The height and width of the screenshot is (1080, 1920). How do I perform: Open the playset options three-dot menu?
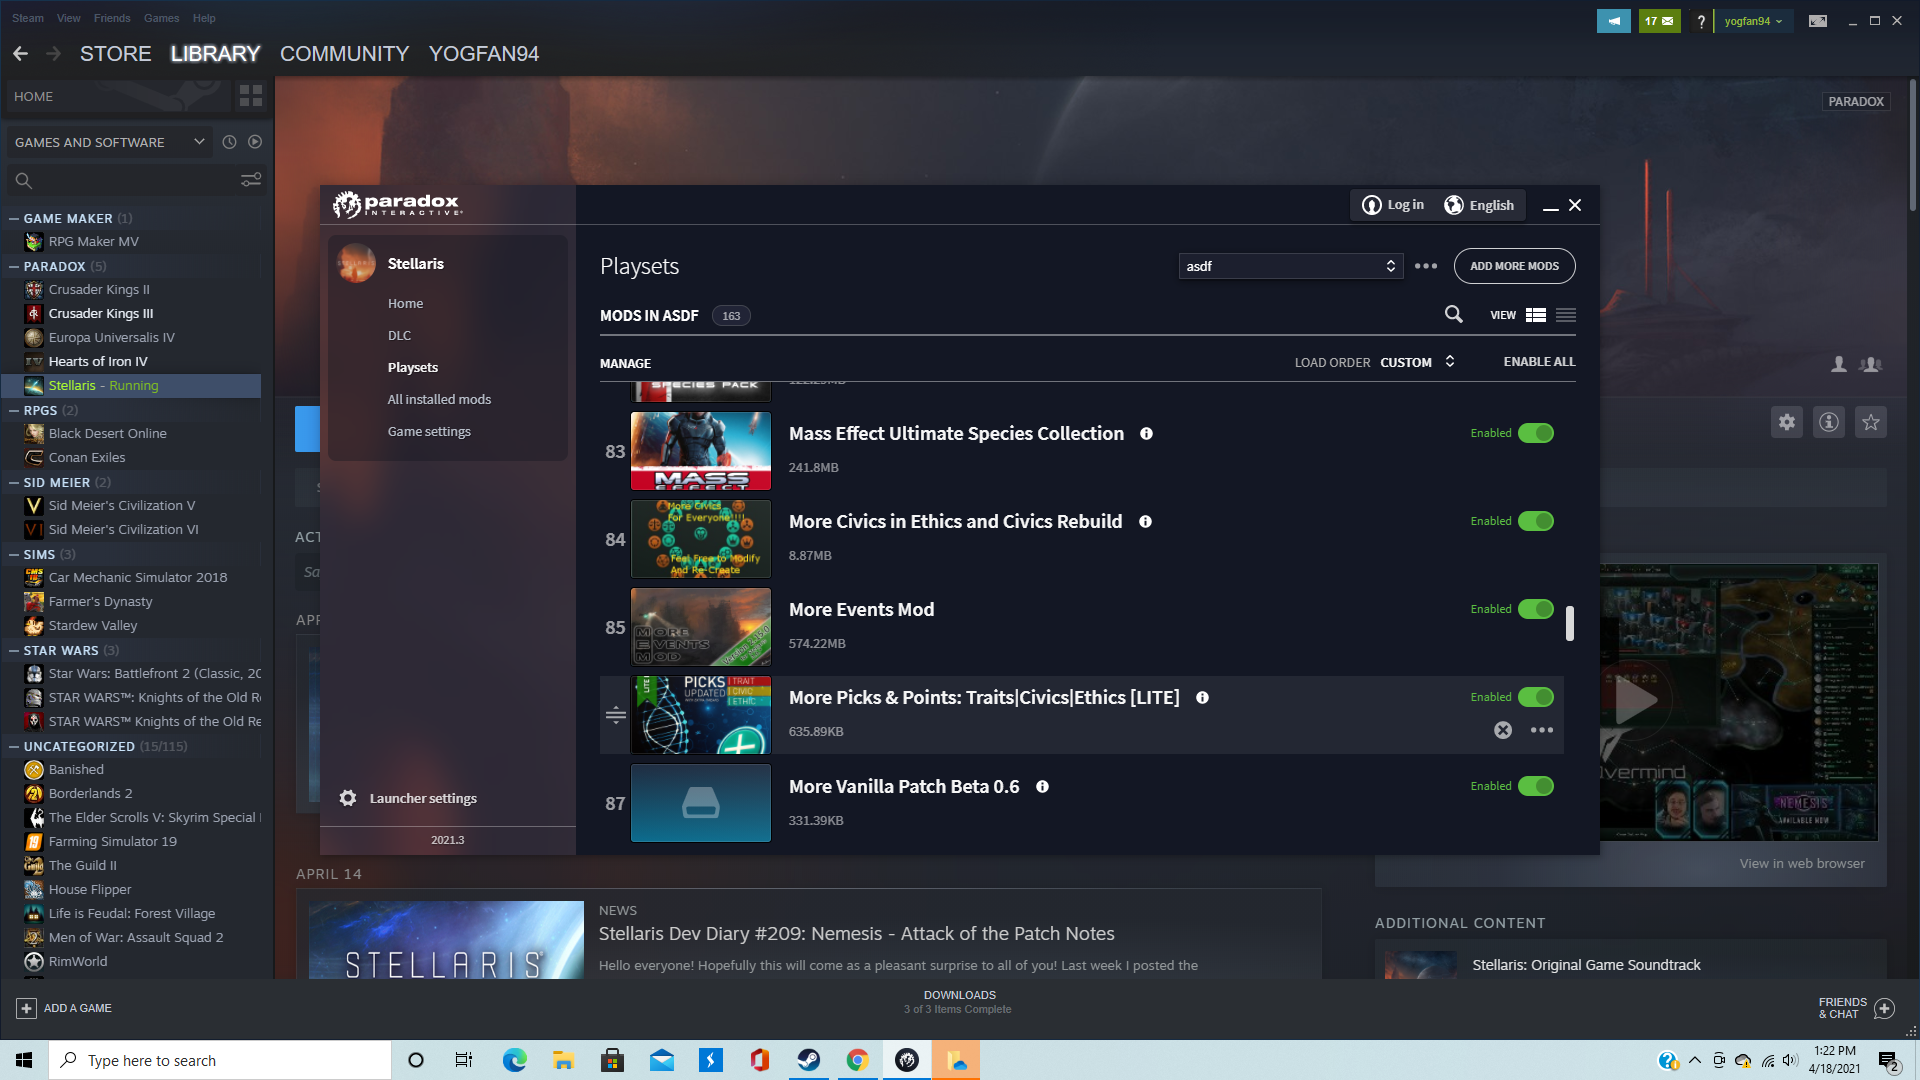1426,266
